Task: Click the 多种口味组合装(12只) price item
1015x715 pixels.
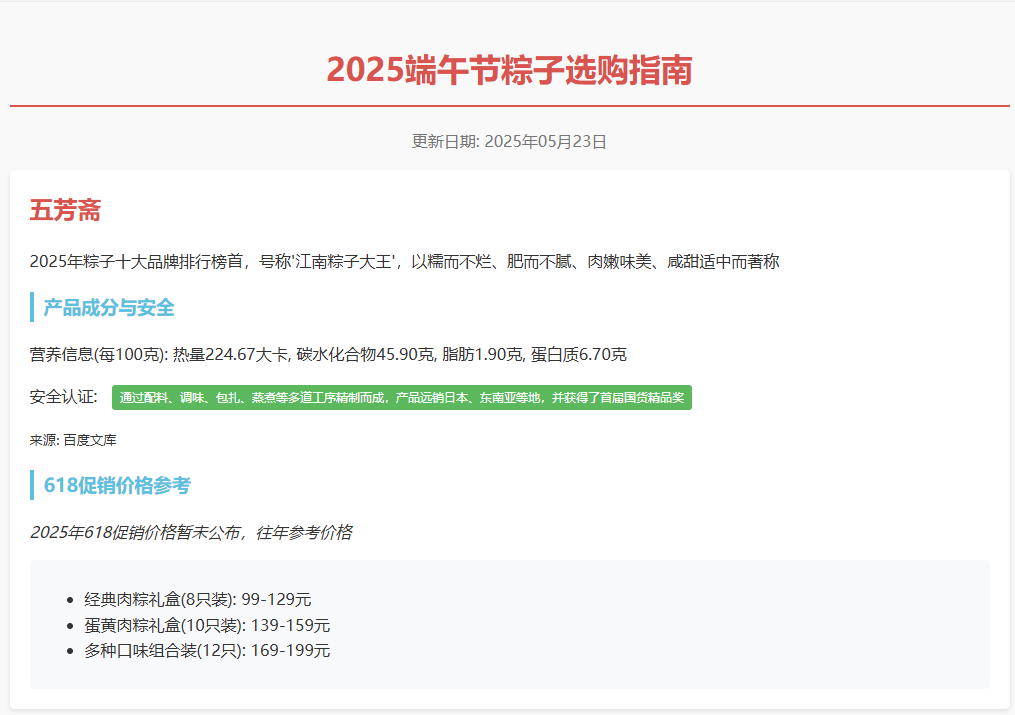Action: [x=207, y=650]
